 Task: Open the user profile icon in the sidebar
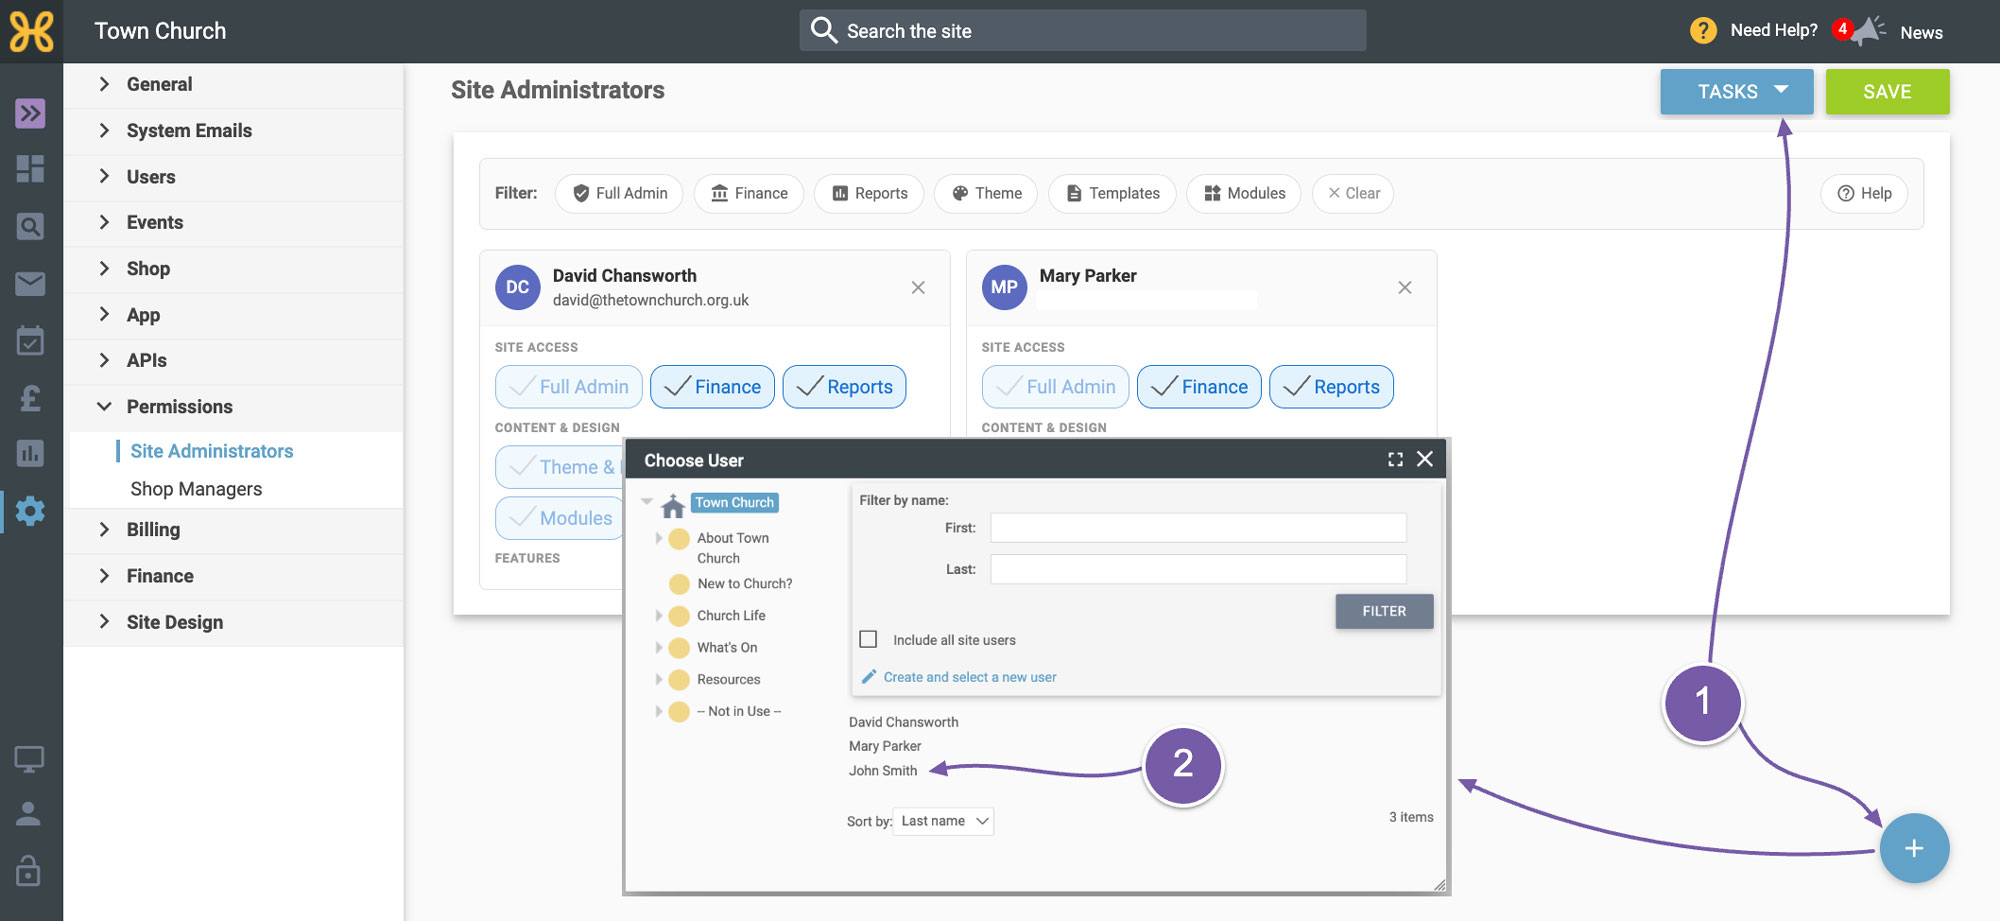coord(29,814)
